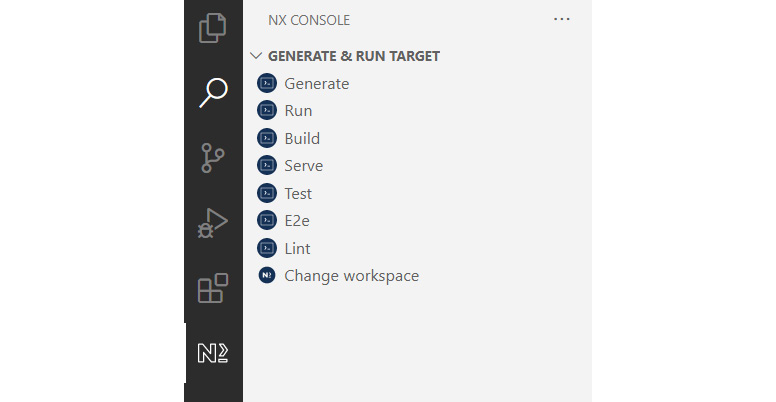Image resolution: width=776 pixels, height=402 pixels.
Task: Click the NX CONSOLE panel title
Action: 309,20
